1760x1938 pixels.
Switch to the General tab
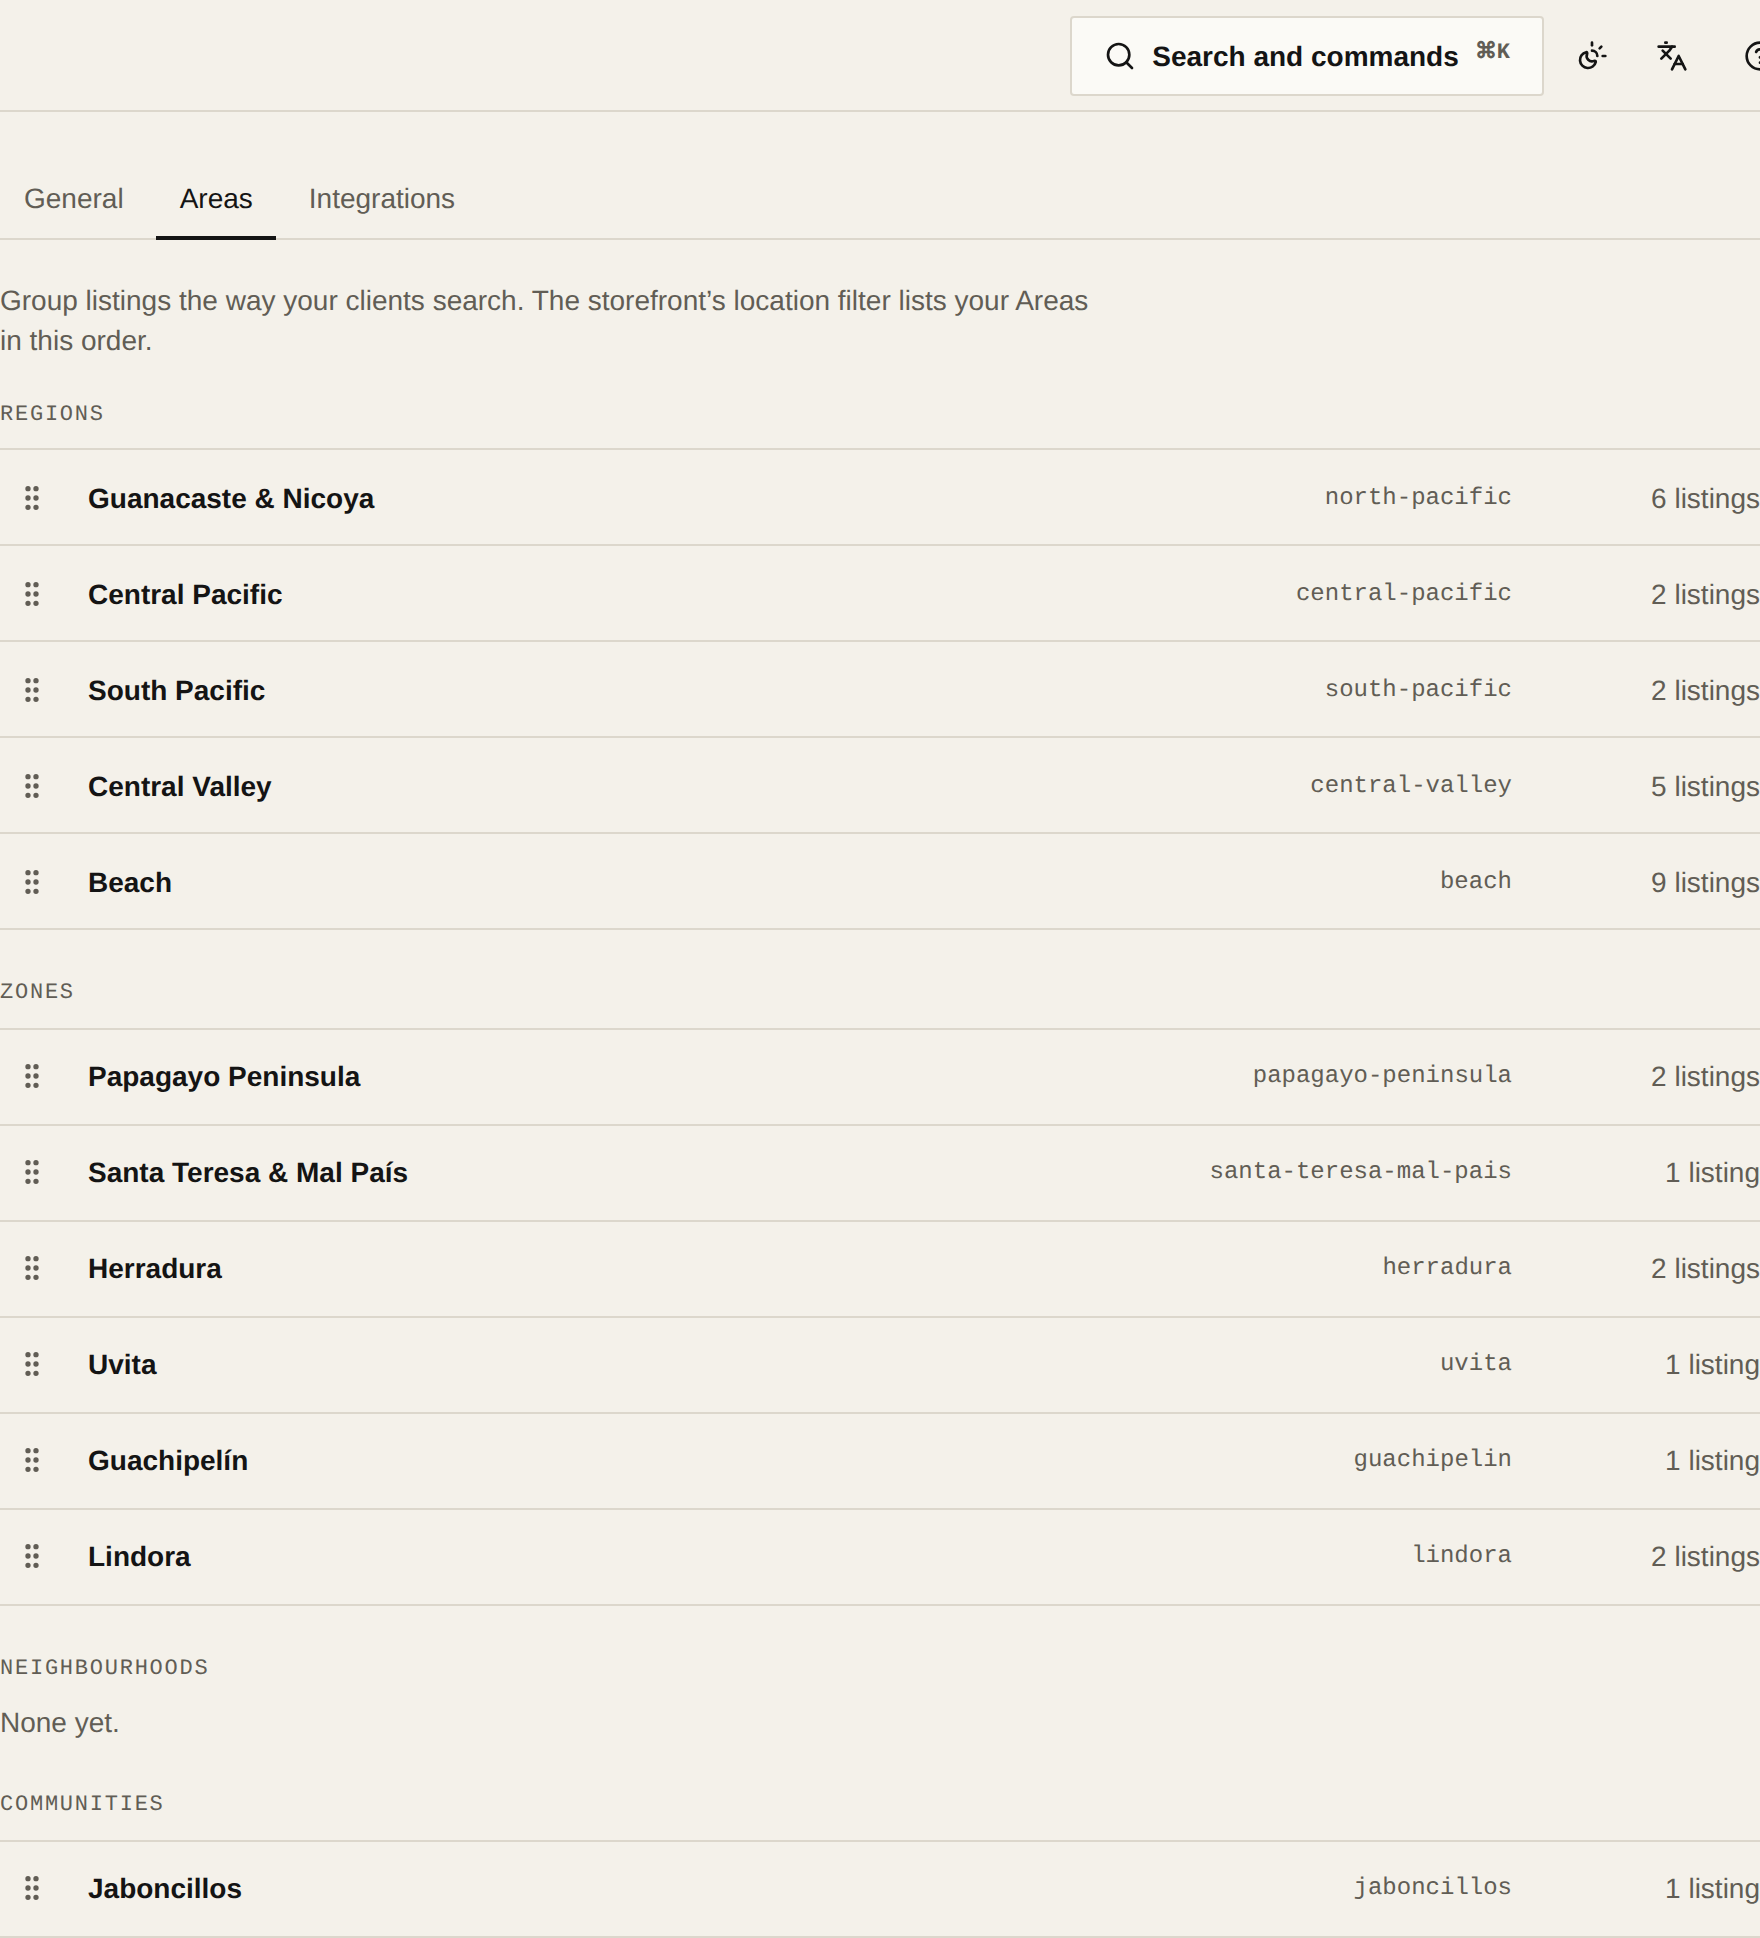click(74, 199)
